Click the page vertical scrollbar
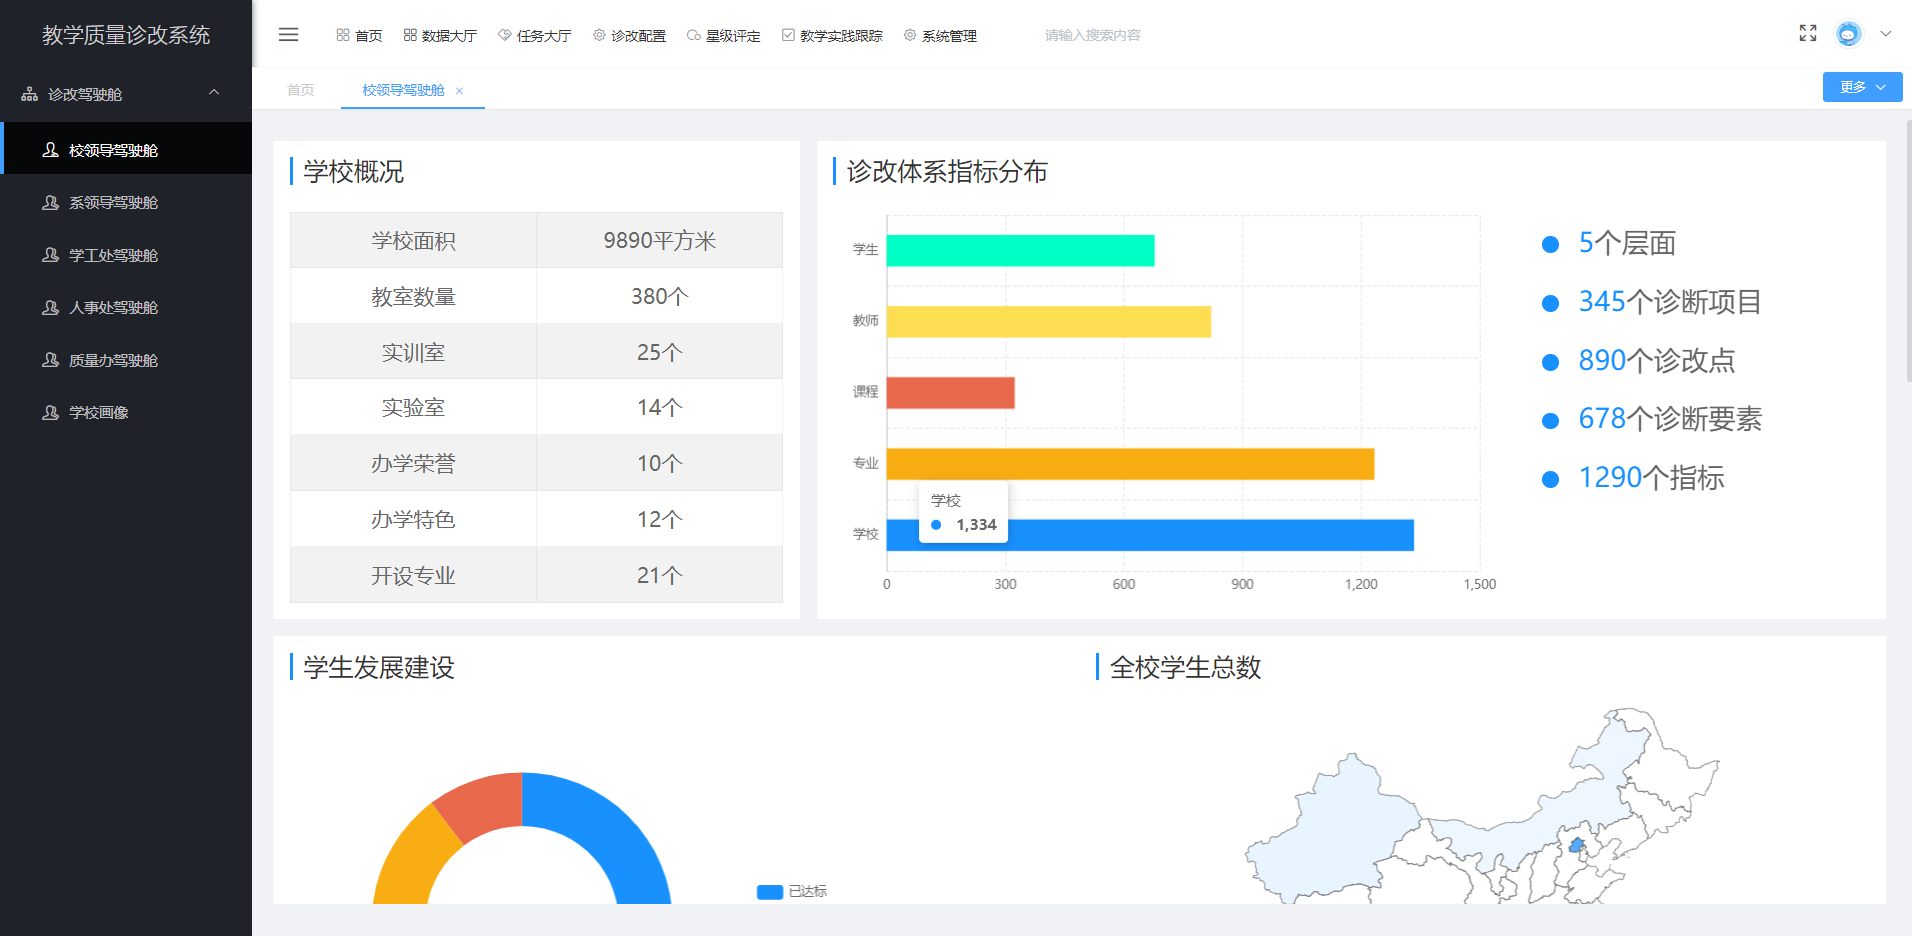 click(1908, 250)
